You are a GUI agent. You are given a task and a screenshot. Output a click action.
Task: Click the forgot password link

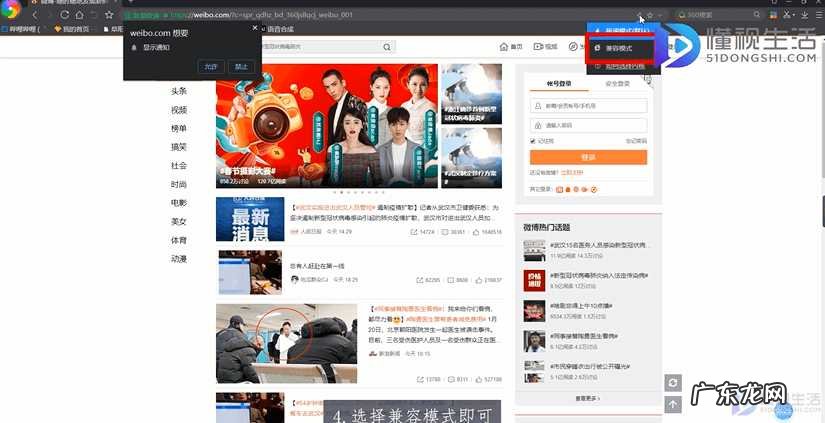(636, 141)
